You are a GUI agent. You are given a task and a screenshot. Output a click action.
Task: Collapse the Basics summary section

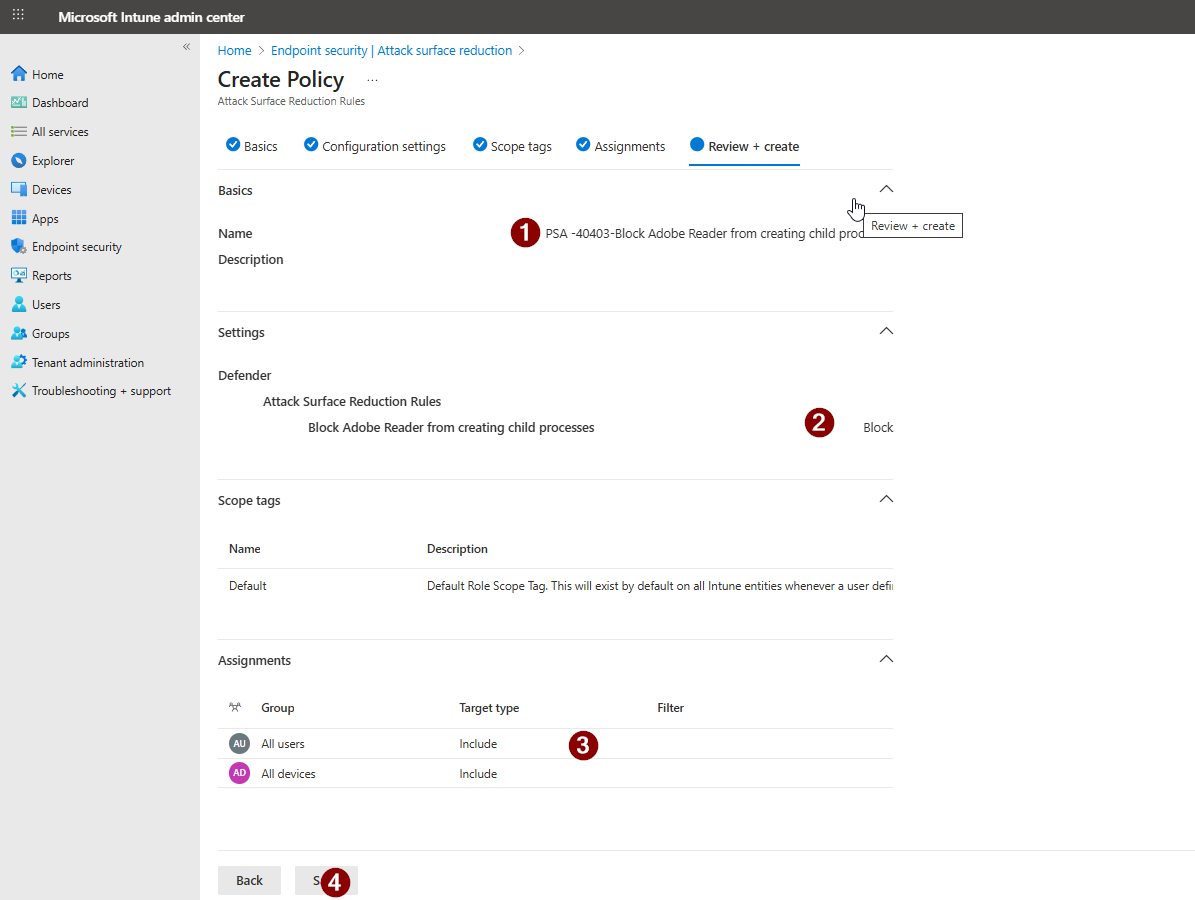[886, 188]
